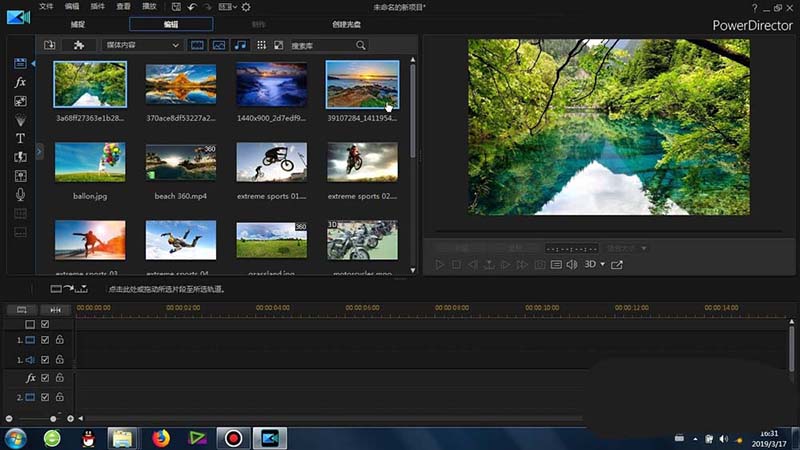Click the preview snapshot camera icon
The image size is (800, 450).
click(x=540, y=265)
